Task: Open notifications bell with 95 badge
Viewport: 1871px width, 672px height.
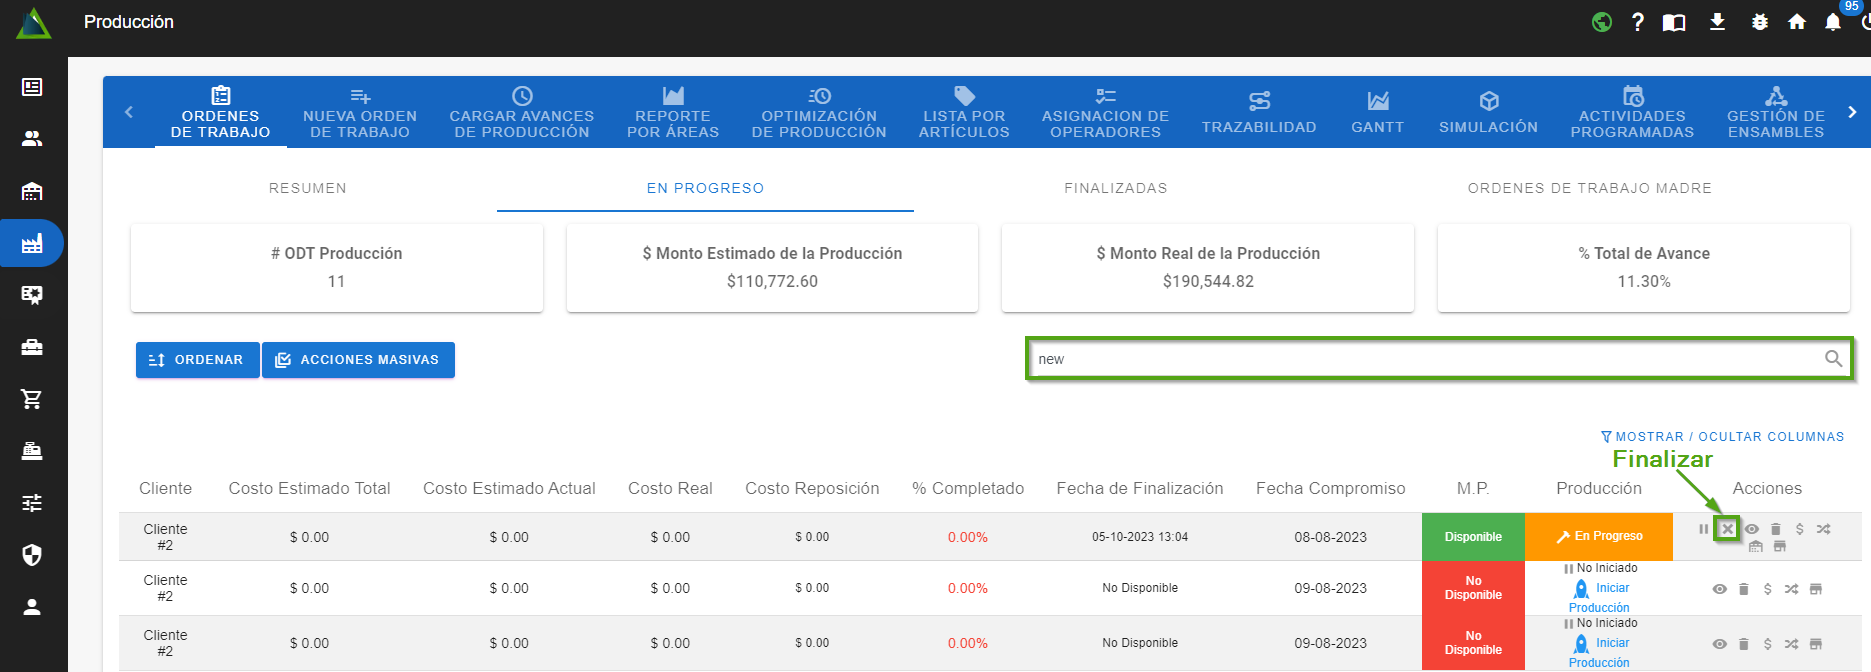Action: [1833, 22]
